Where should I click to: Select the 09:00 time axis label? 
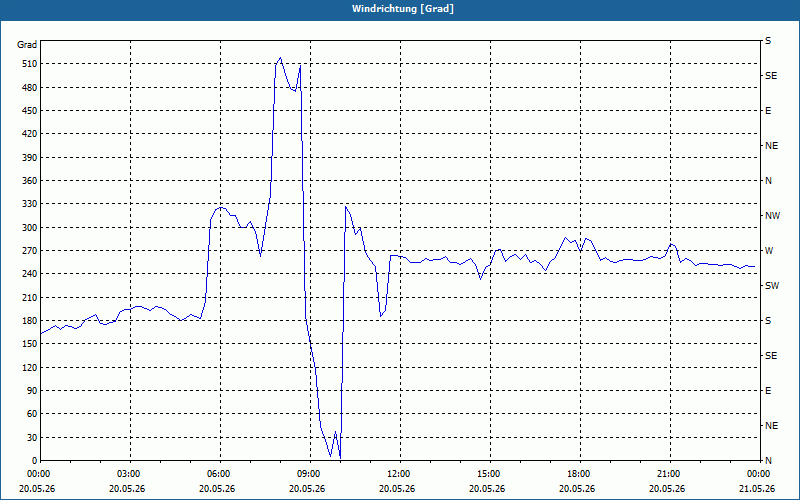point(309,474)
